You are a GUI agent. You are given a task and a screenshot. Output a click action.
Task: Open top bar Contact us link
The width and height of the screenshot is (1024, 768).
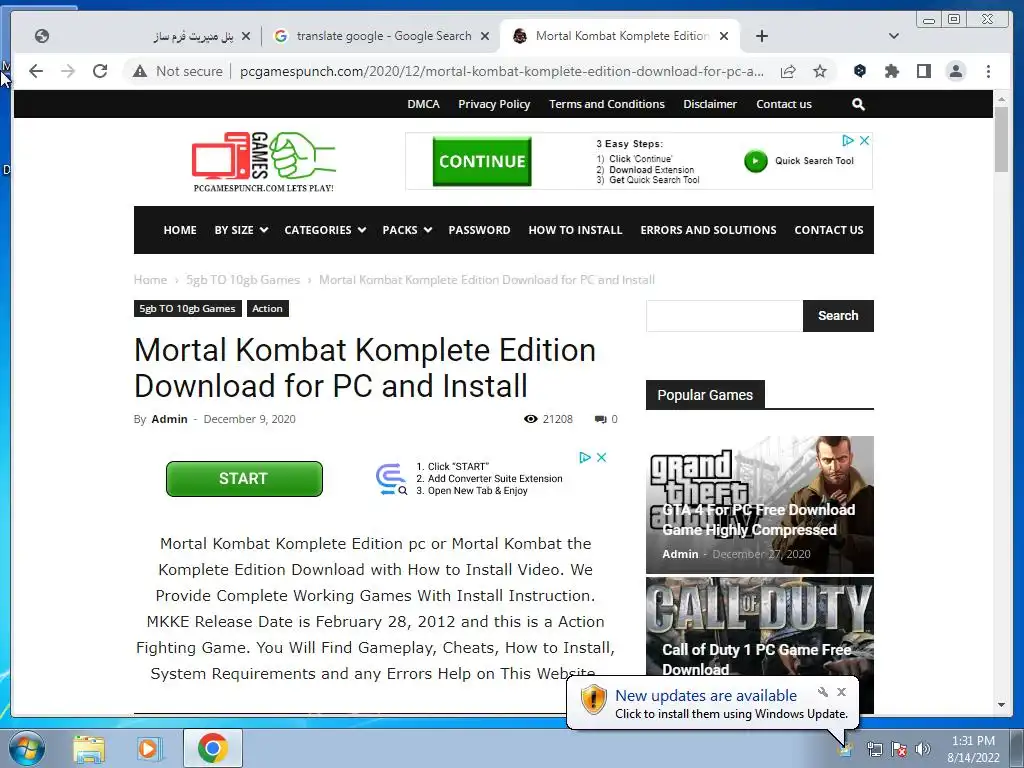tap(784, 104)
